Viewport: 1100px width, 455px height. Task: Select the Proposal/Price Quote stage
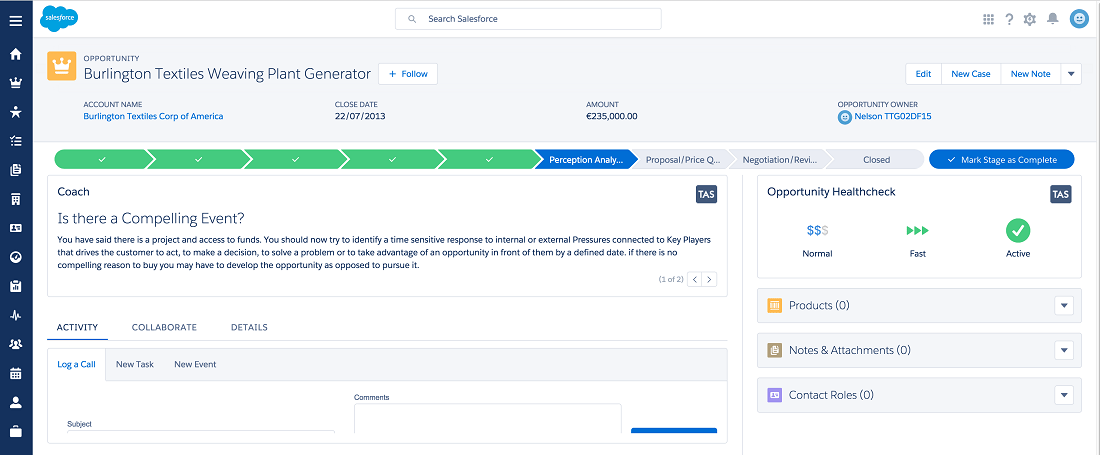pyautogui.click(x=680, y=160)
